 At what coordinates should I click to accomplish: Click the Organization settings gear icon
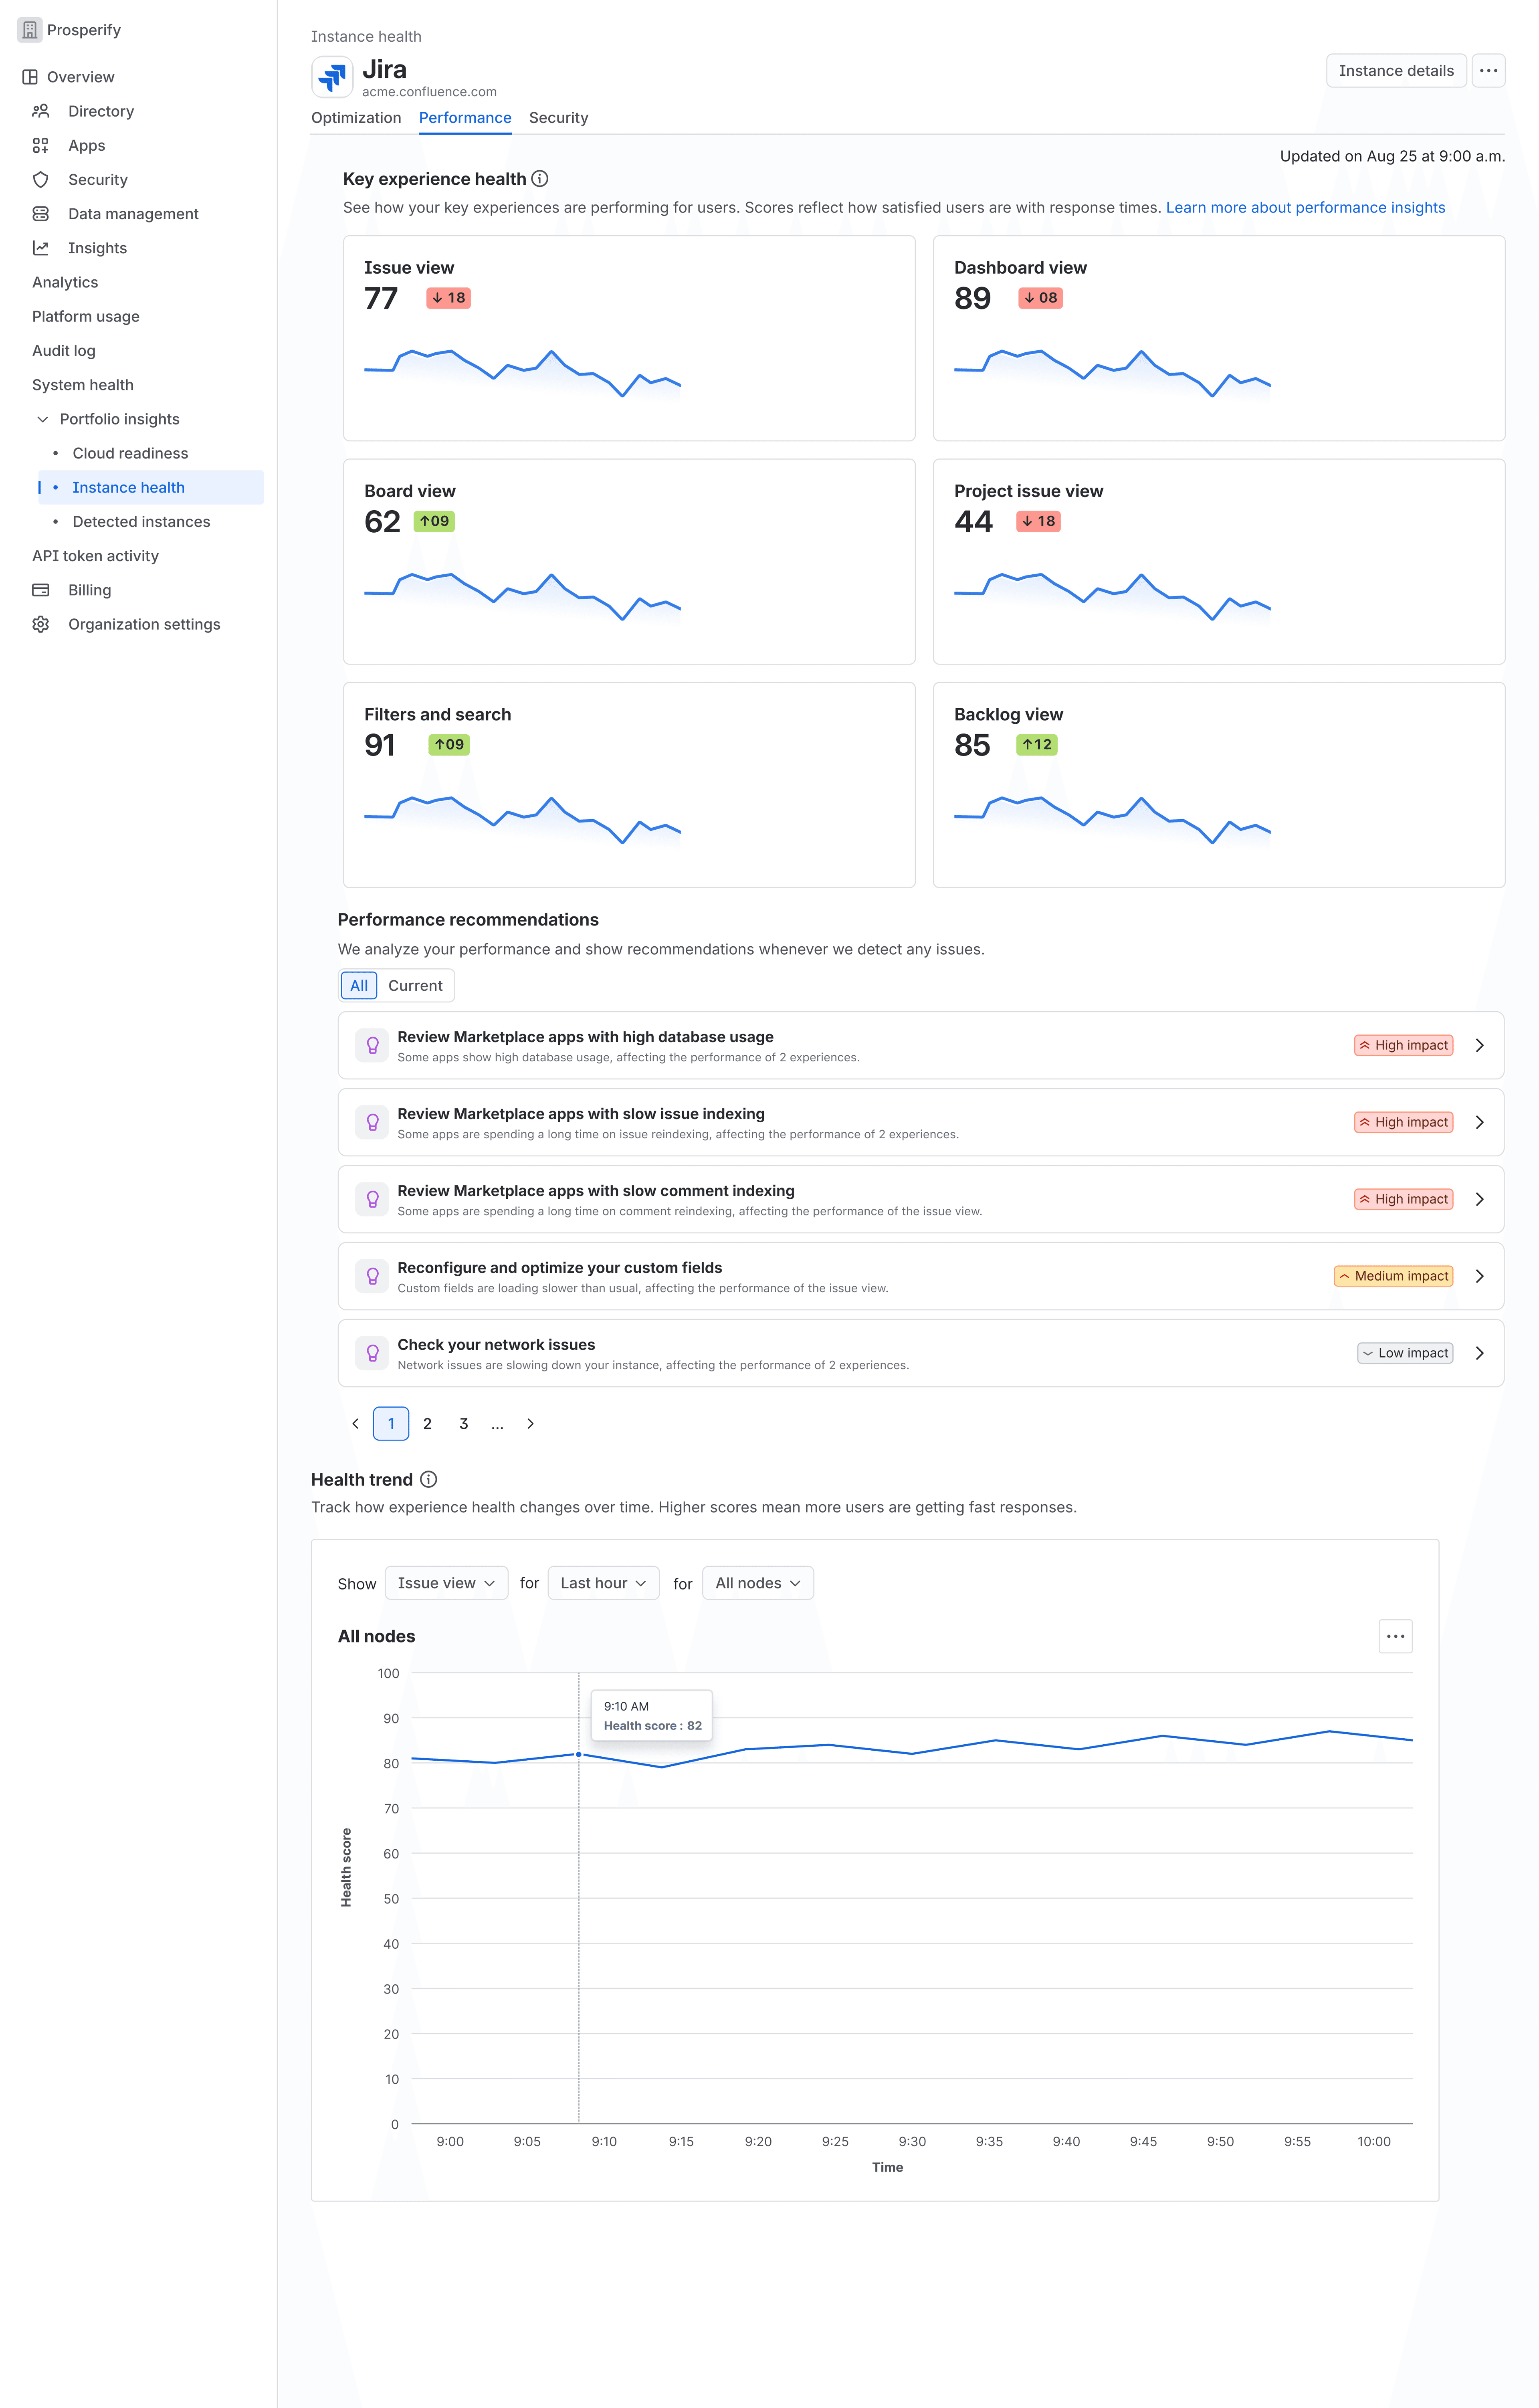[41, 624]
